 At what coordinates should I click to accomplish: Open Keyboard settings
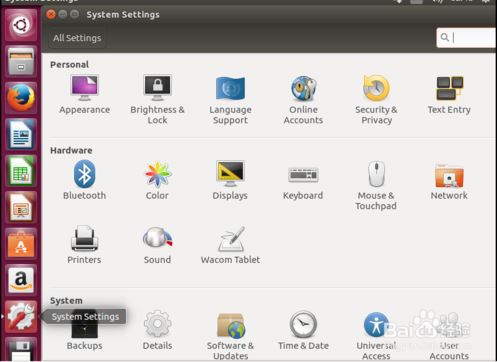pyautogui.click(x=303, y=183)
